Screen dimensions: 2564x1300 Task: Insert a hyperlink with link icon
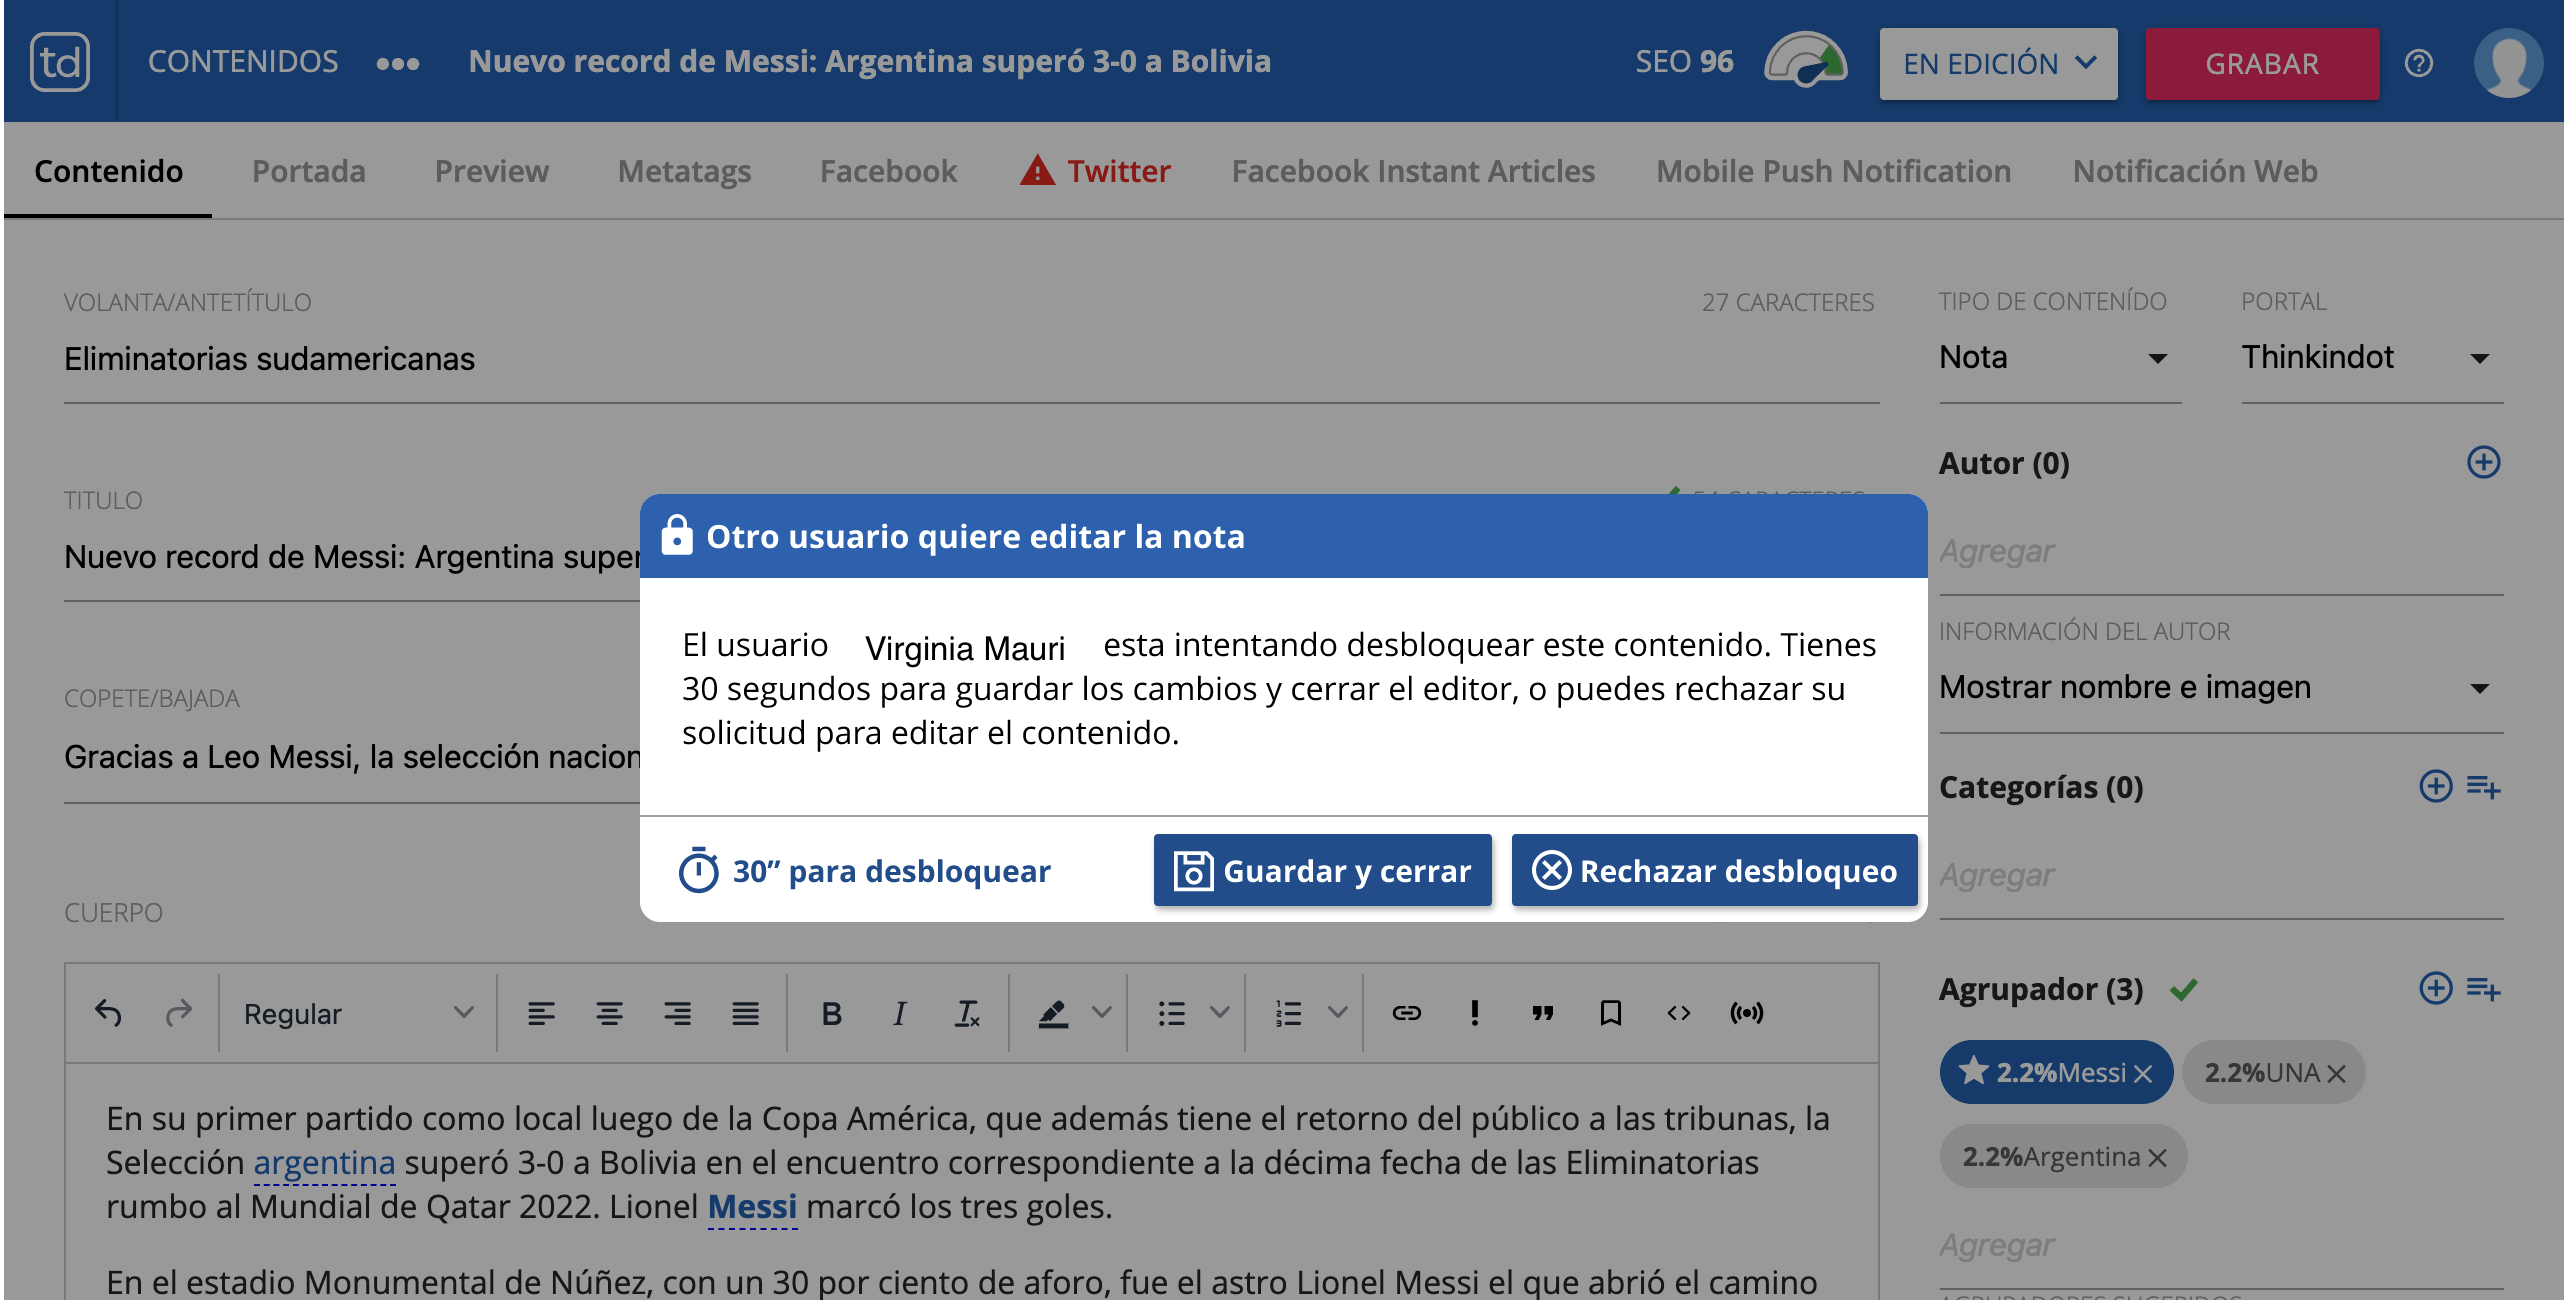1406,1013
